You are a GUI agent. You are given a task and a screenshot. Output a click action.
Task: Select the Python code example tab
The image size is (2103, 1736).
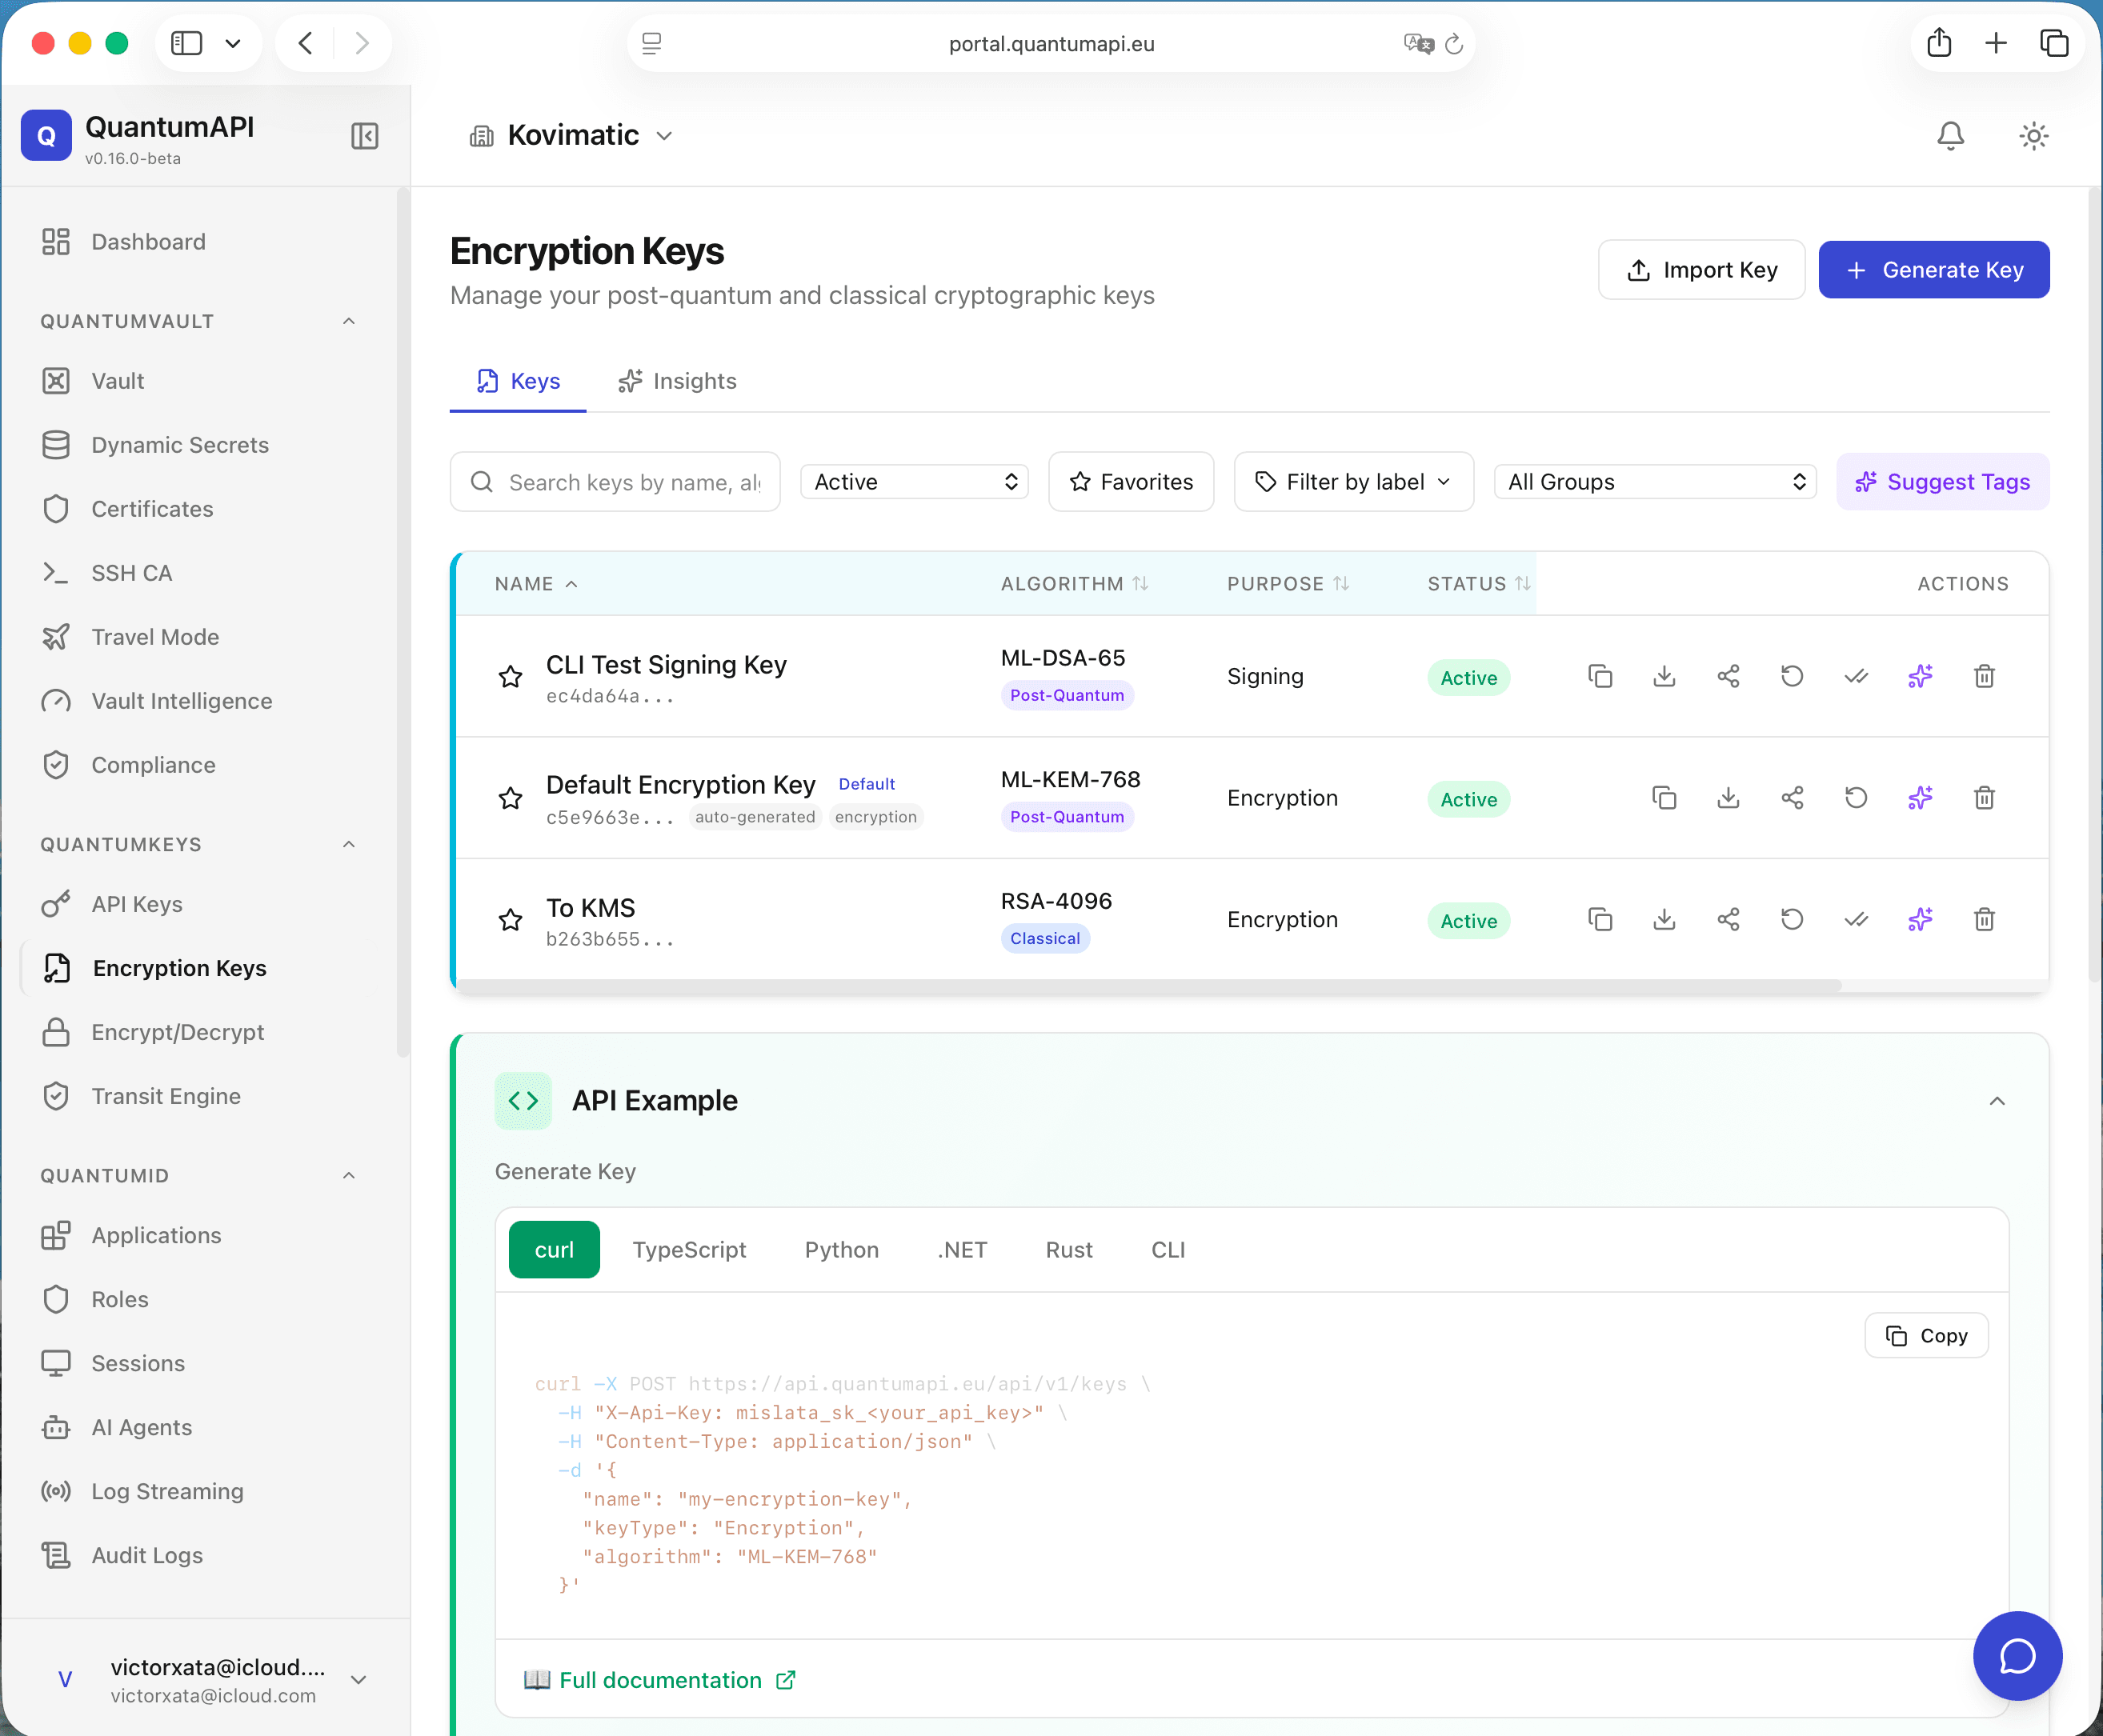841,1249
